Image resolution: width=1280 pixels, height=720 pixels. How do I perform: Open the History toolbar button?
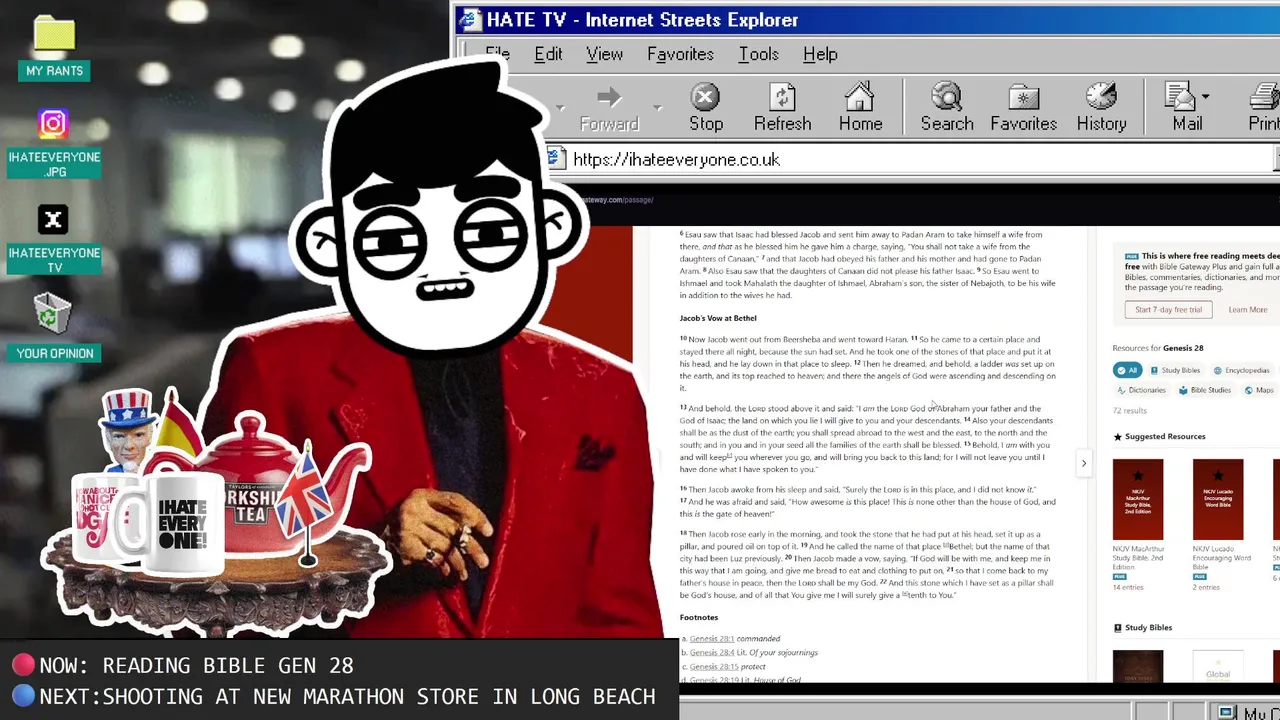click(1101, 107)
